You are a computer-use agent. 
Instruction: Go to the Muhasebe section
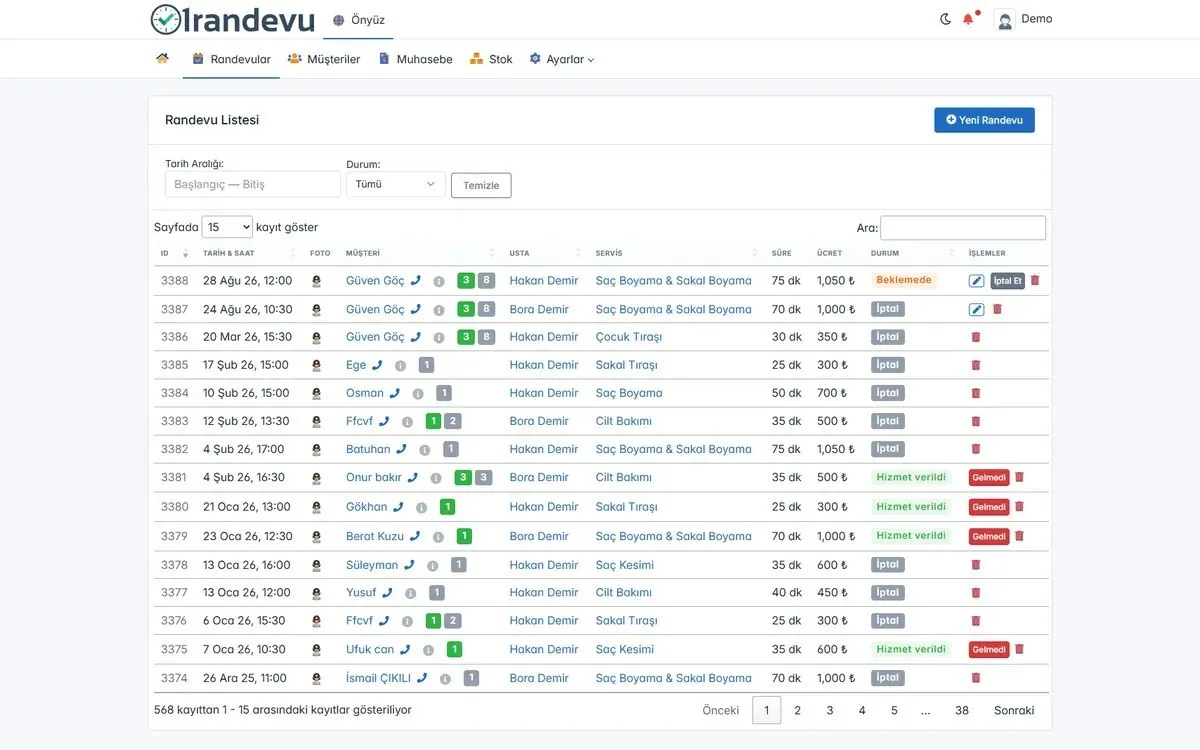(415, 59)
